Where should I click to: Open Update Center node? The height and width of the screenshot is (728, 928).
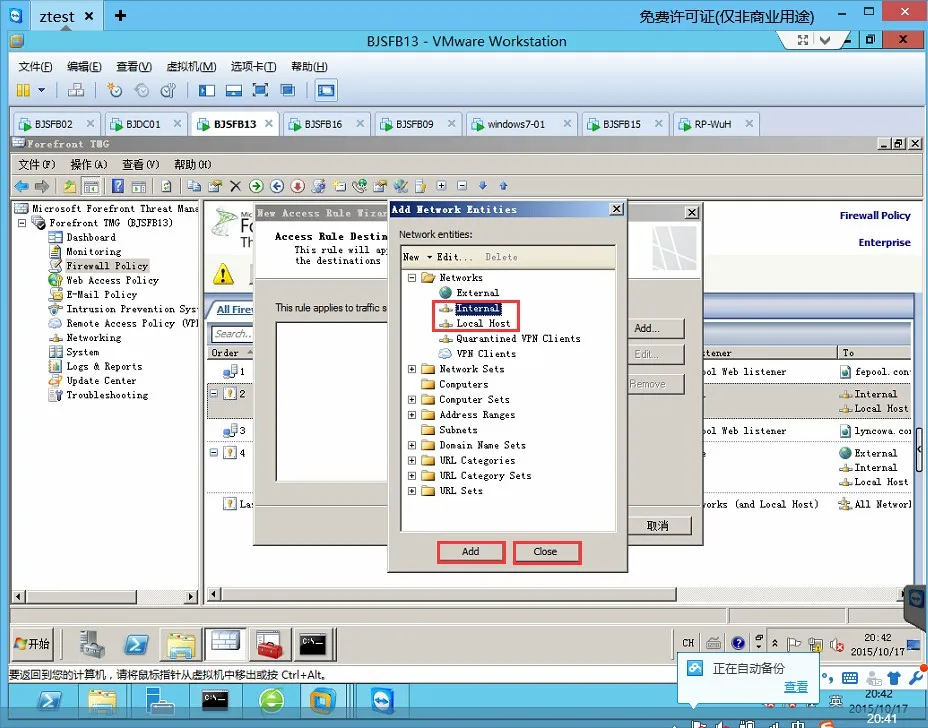coord(101,381)
